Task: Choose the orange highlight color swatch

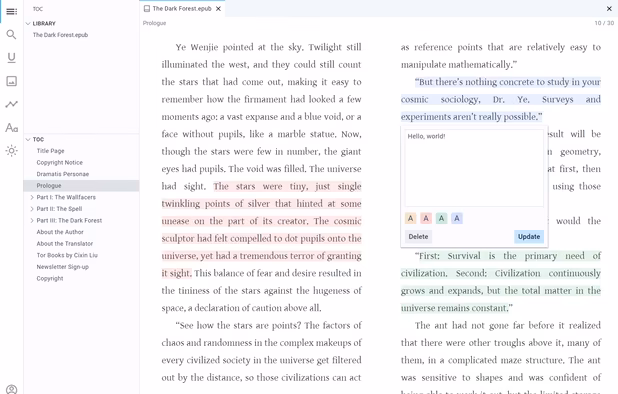Action: 410,218
